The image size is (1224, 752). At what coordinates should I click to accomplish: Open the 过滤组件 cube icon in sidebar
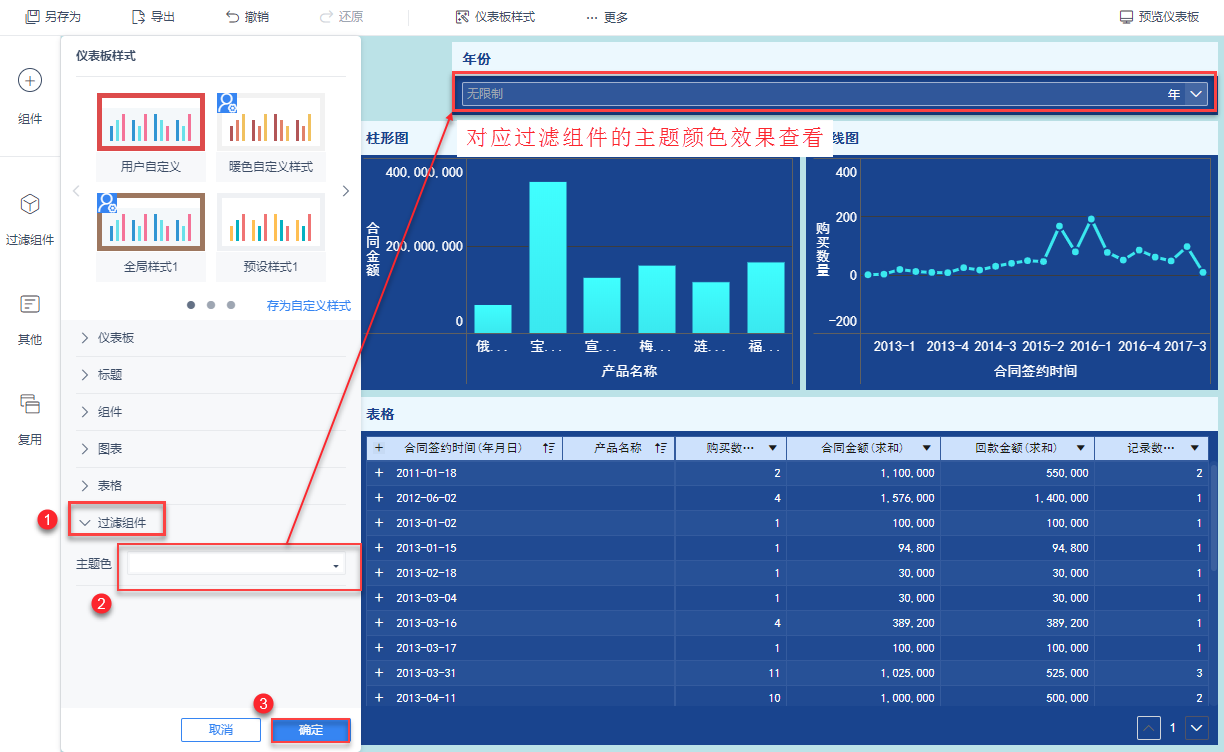[x=30, y=204]
